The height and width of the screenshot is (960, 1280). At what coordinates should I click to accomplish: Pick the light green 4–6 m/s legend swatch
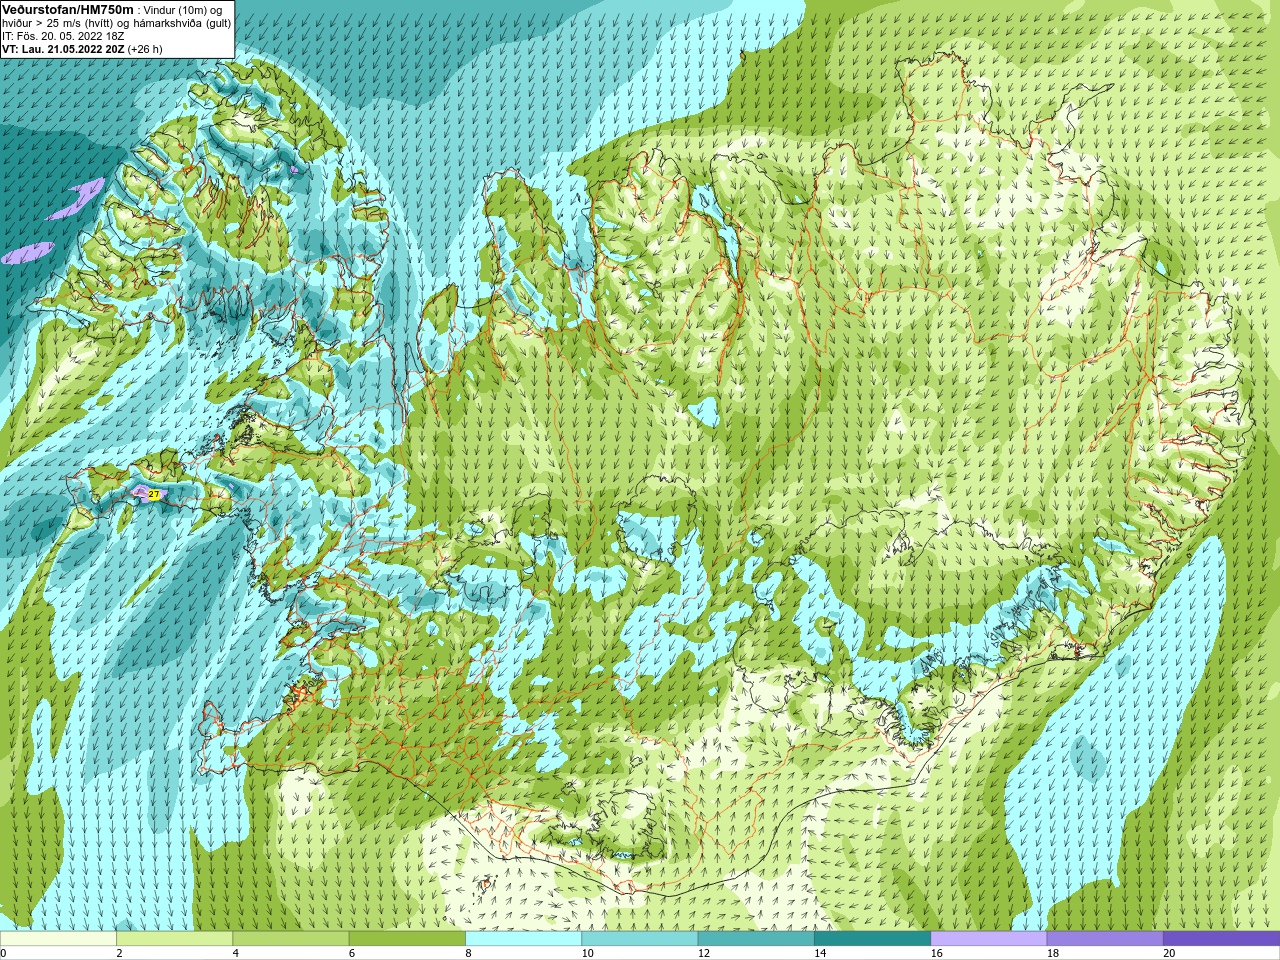(x=291, y=939)
